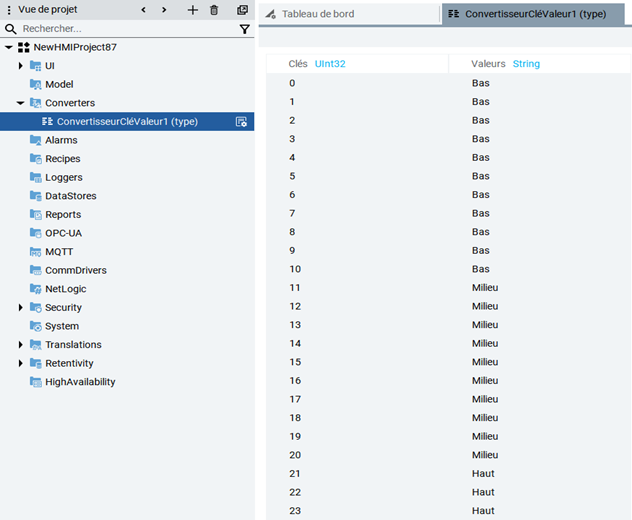Select key cell 11
This screenshot has width=632, height=520.
coord(295,288)
